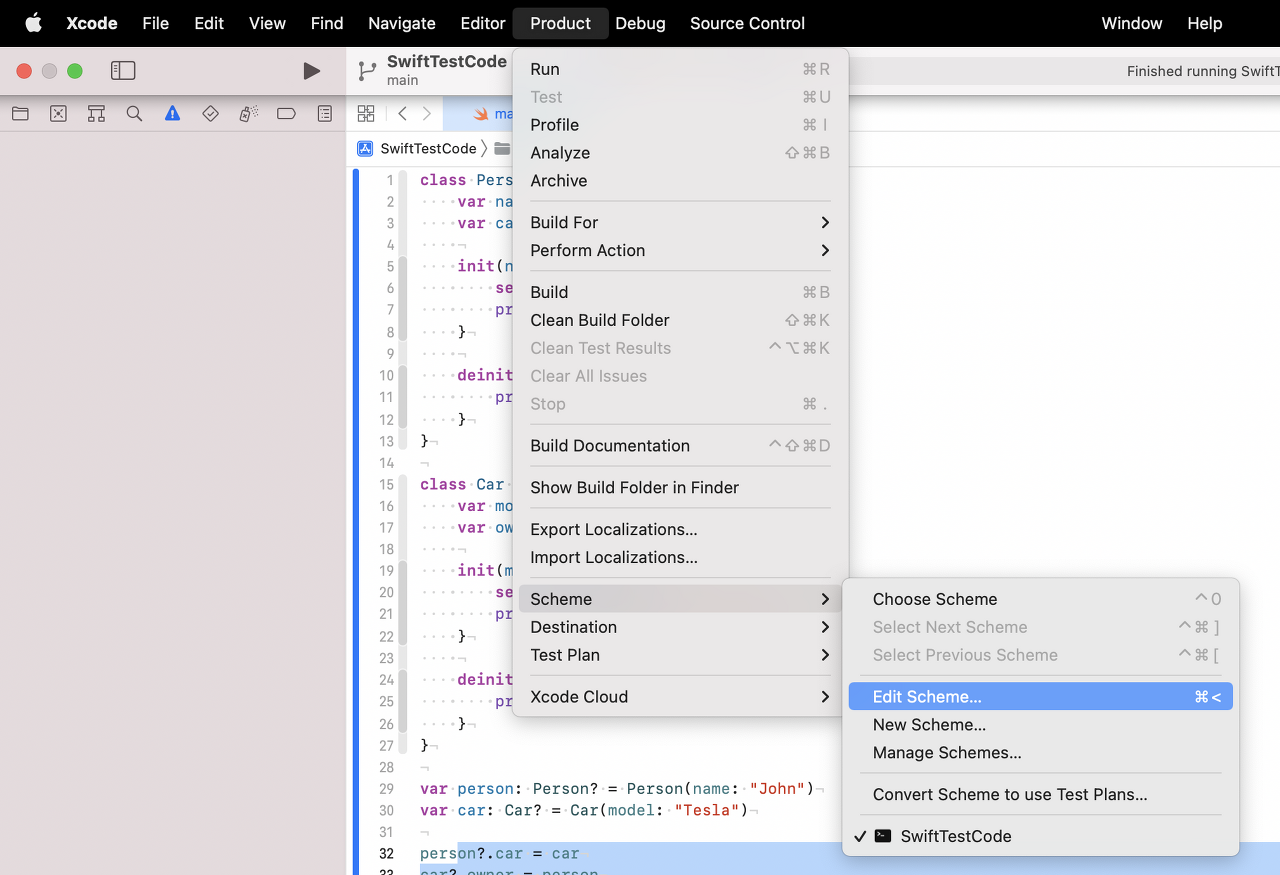Open the Navigate menu
Image resolution: width=1280 pixels, height=875 pixels.
(402, 23)
